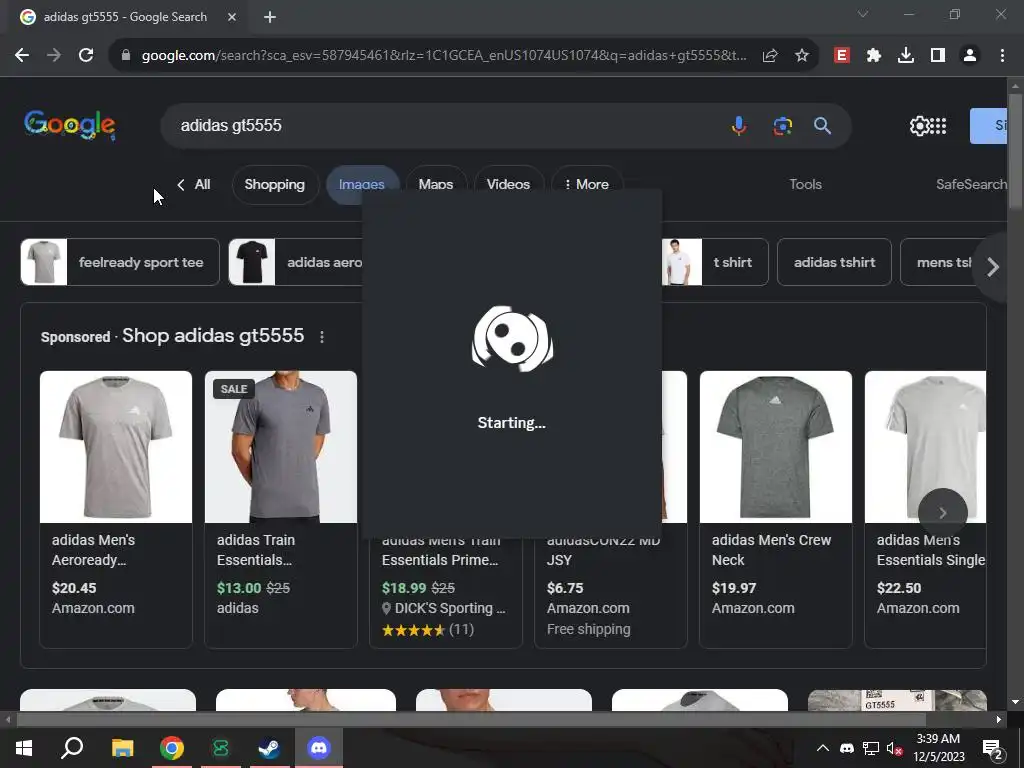Open the Chrome three-dot menu
The height and width of the screenshot is (768, 1024).
[x=1002, y=56]
